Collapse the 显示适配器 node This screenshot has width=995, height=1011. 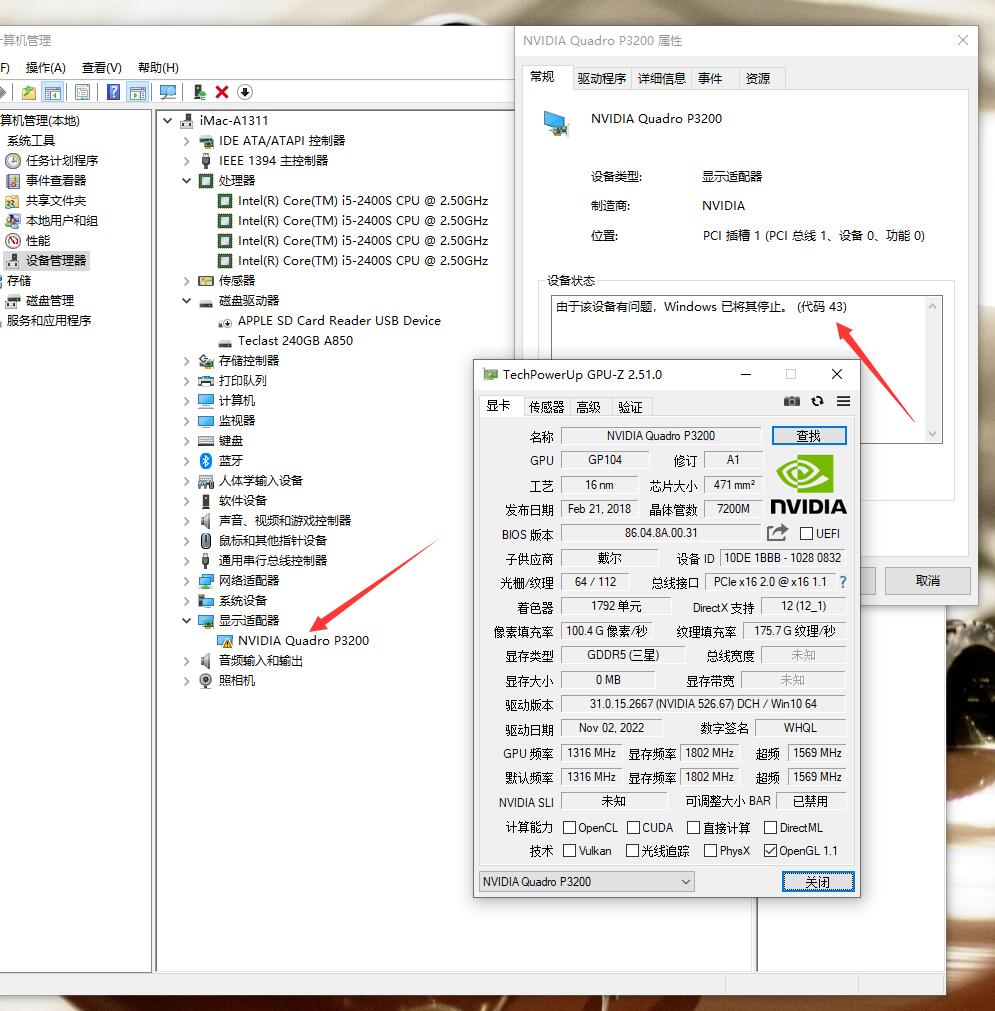186,620
